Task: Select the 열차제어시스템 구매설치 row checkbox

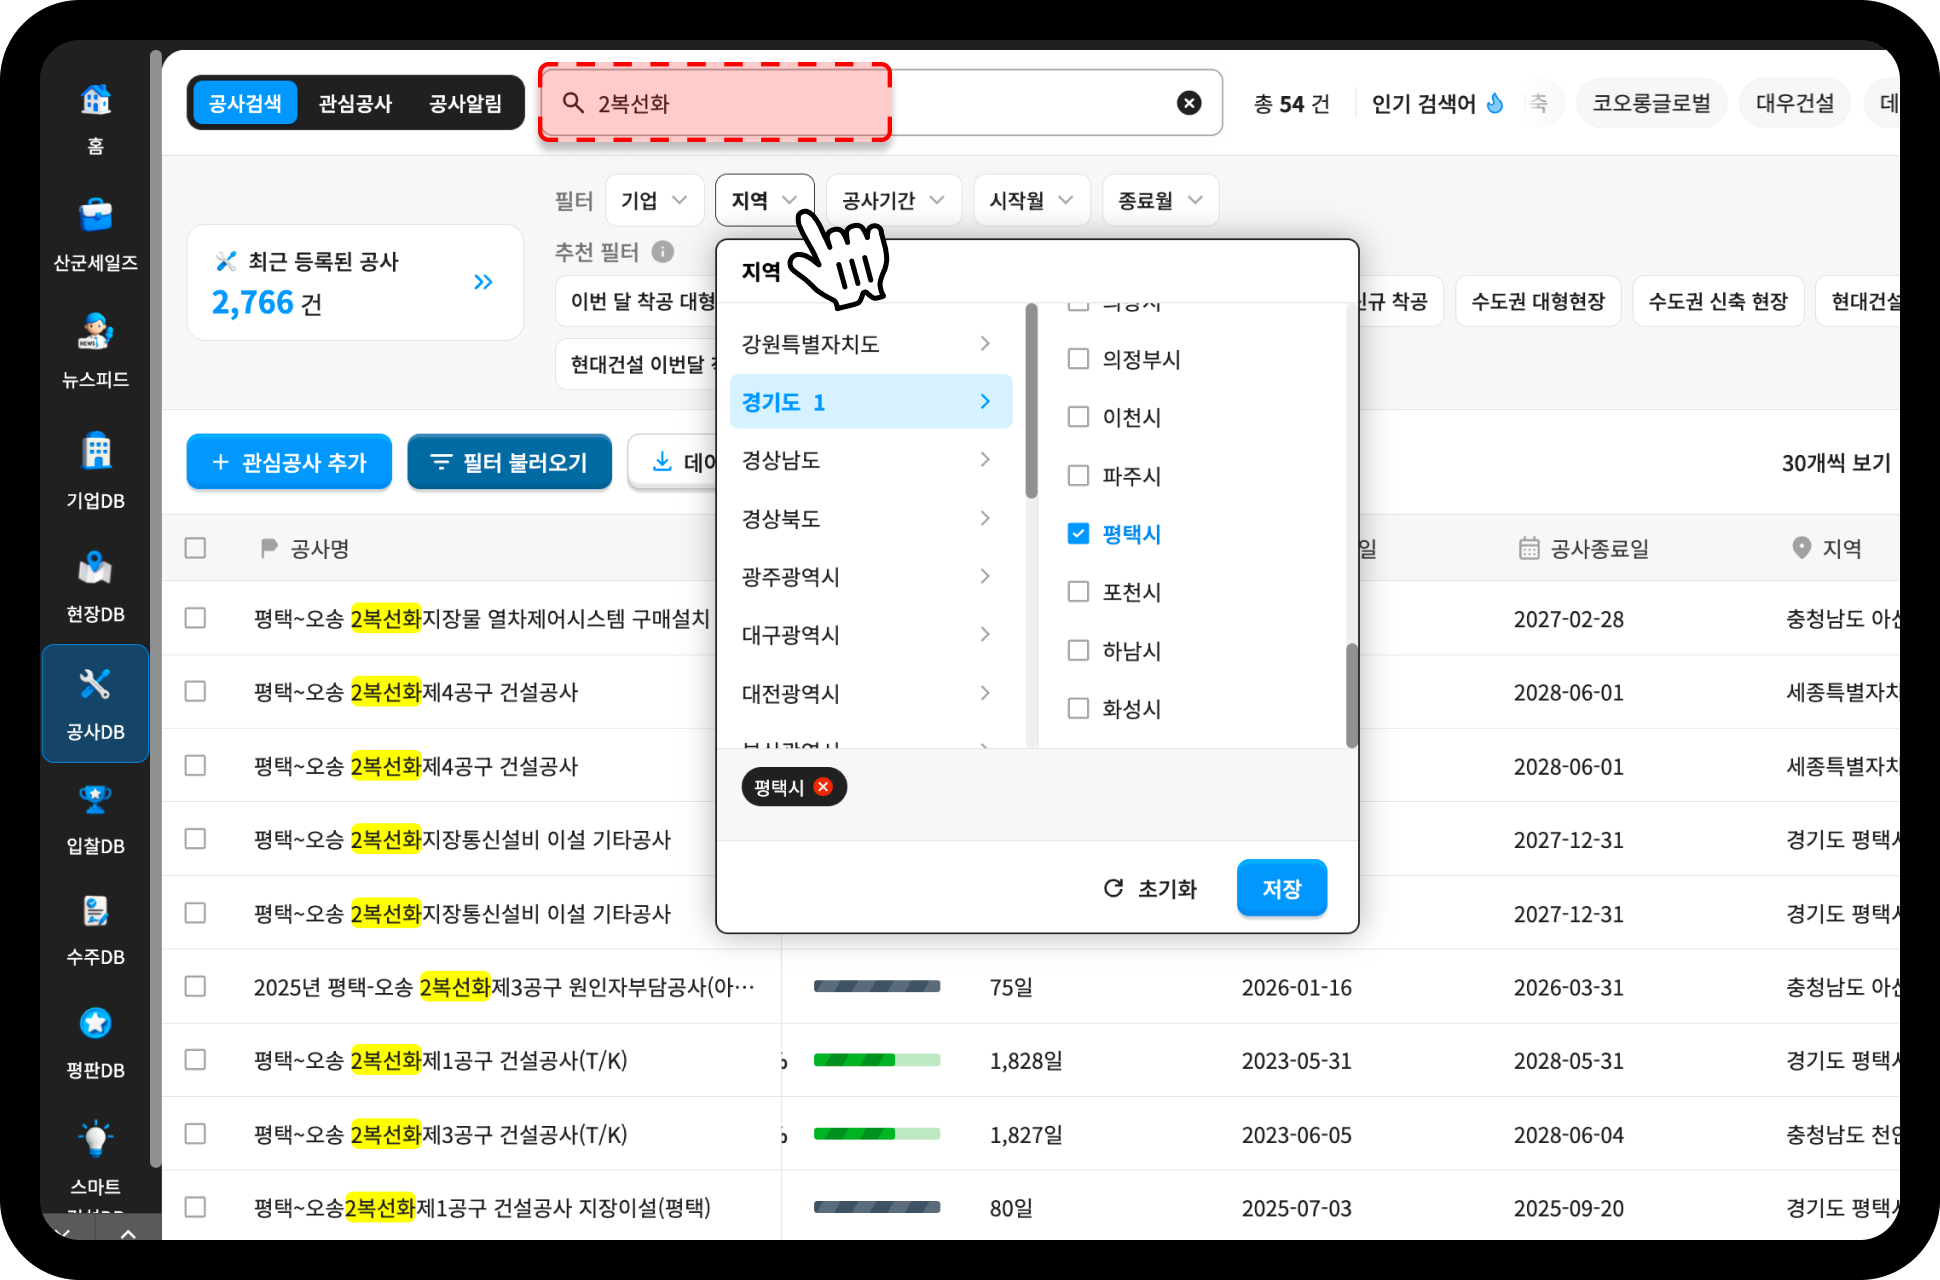Action: (x=195, y=618)
